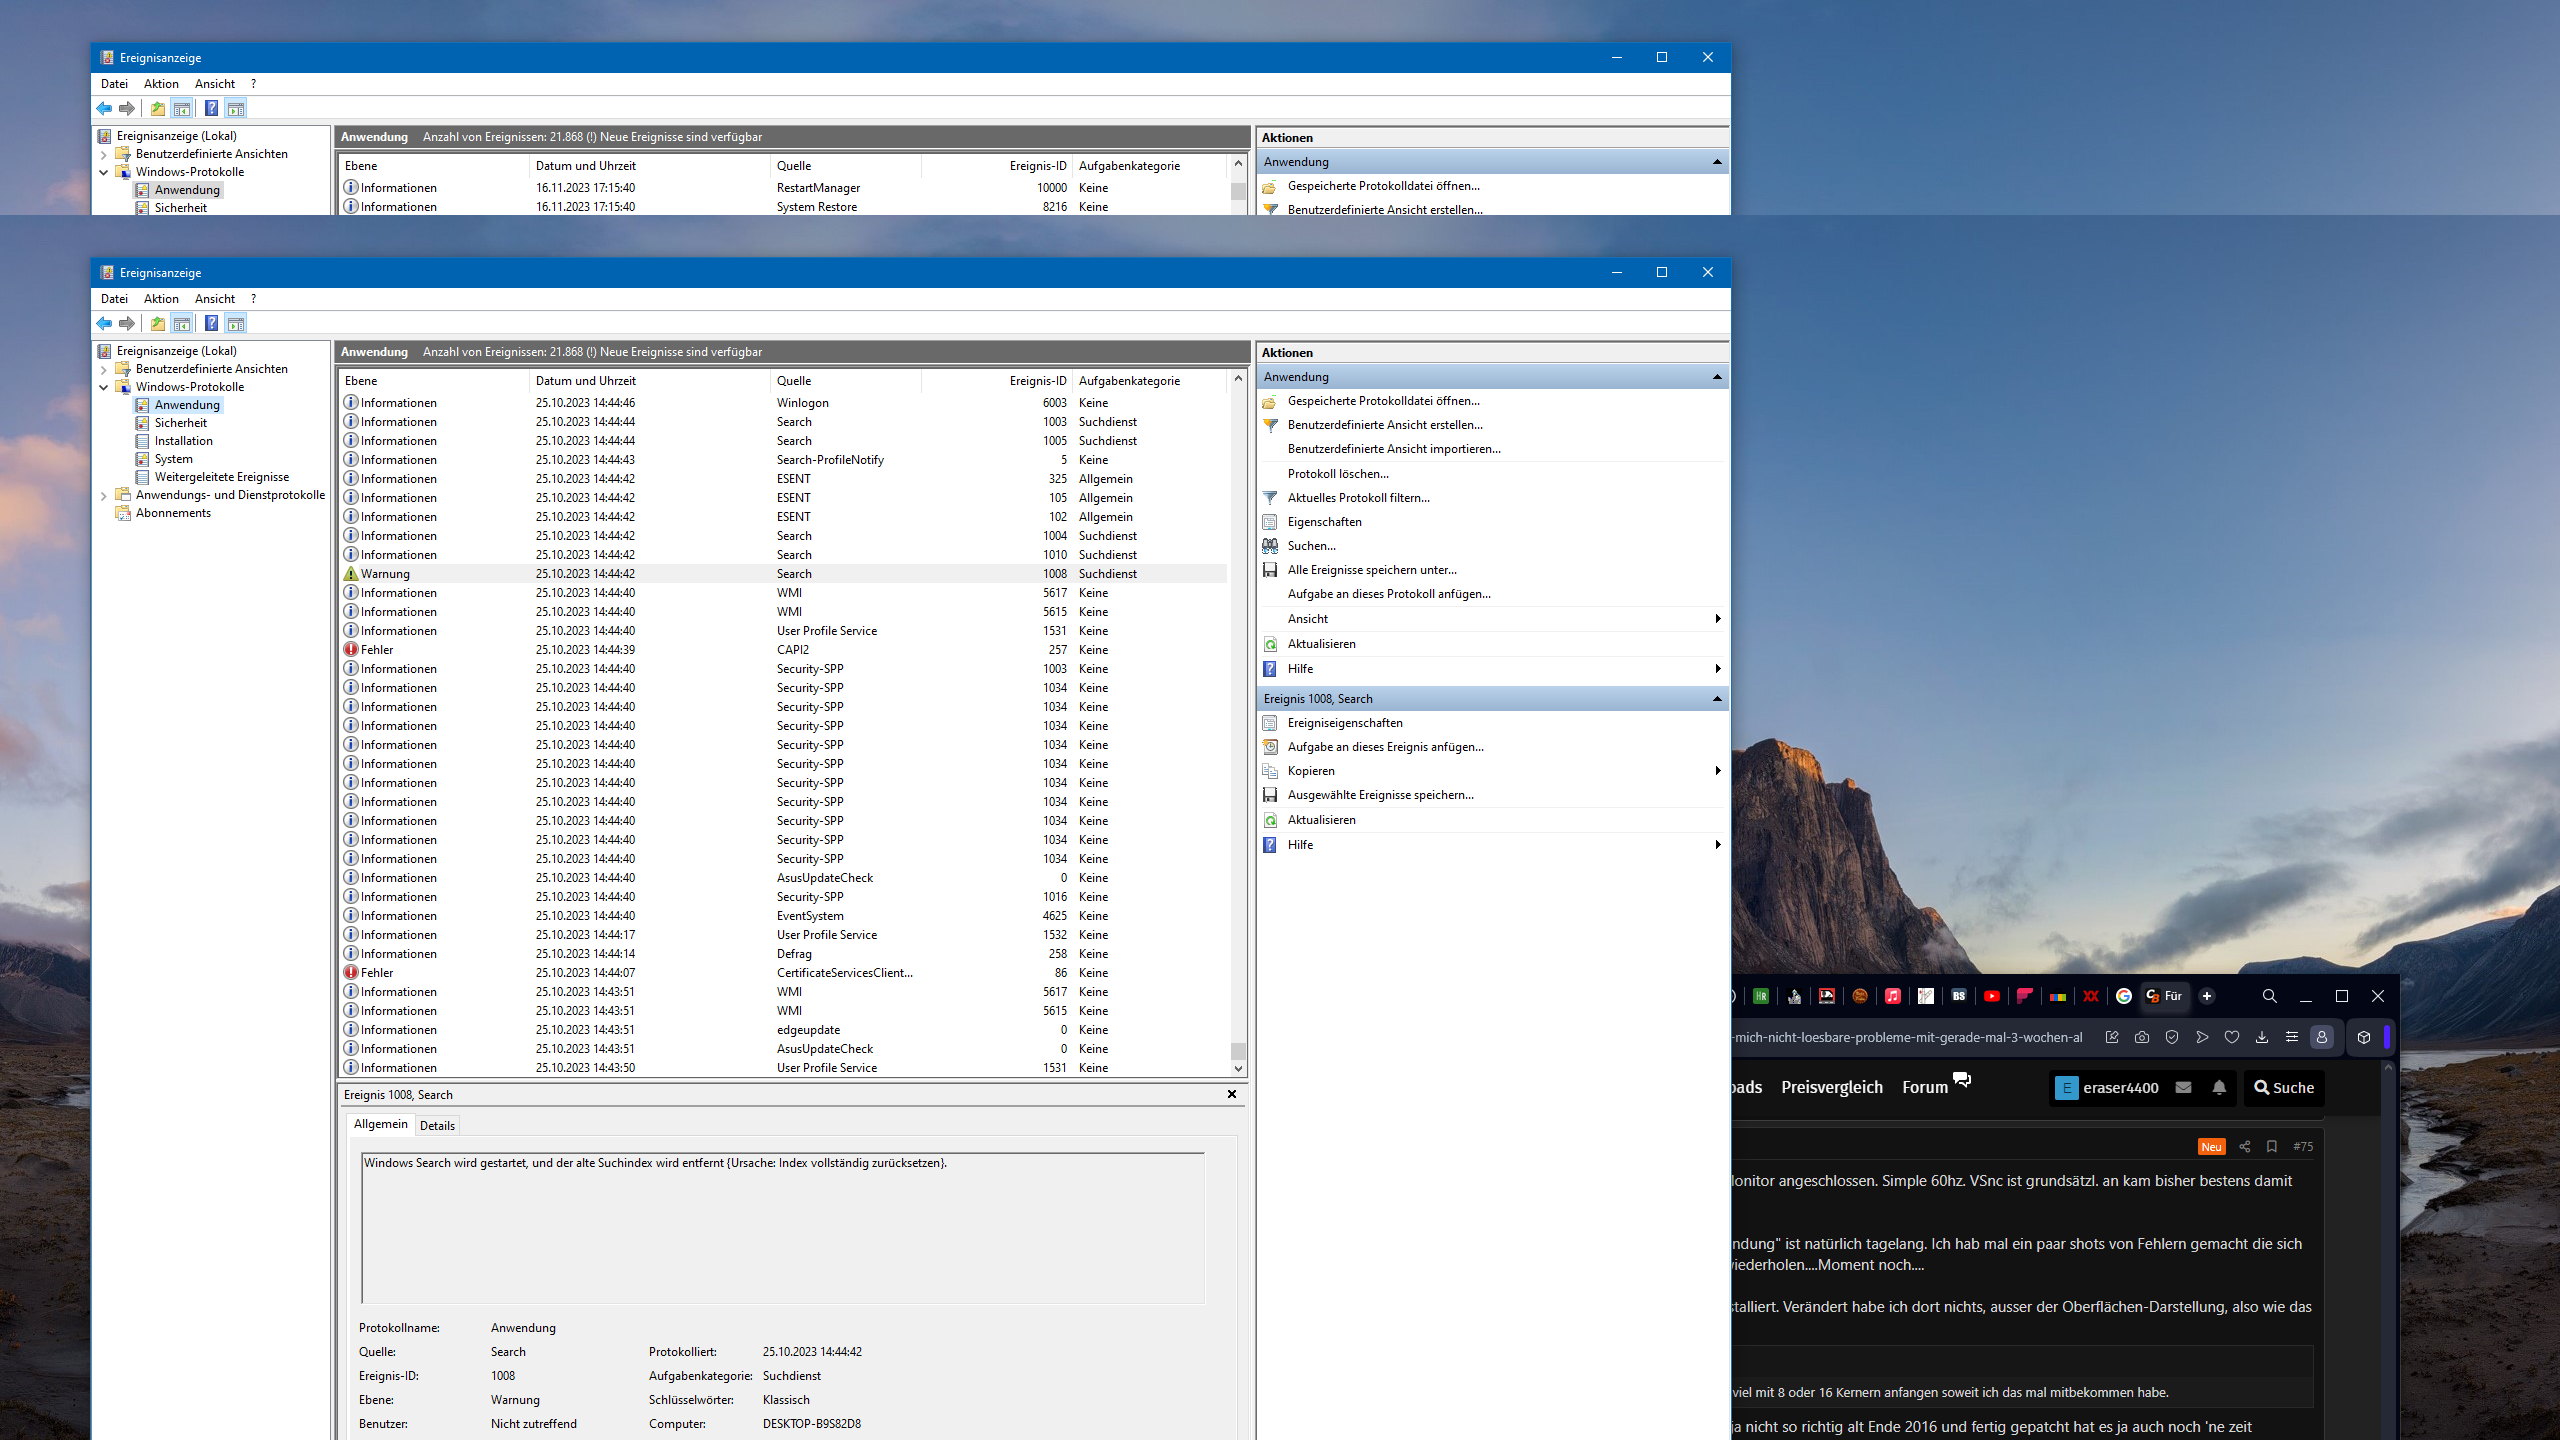Click Protokoll löschen action link
This screenshot has width=2560, height=1440.
[x=1338, y=474]
